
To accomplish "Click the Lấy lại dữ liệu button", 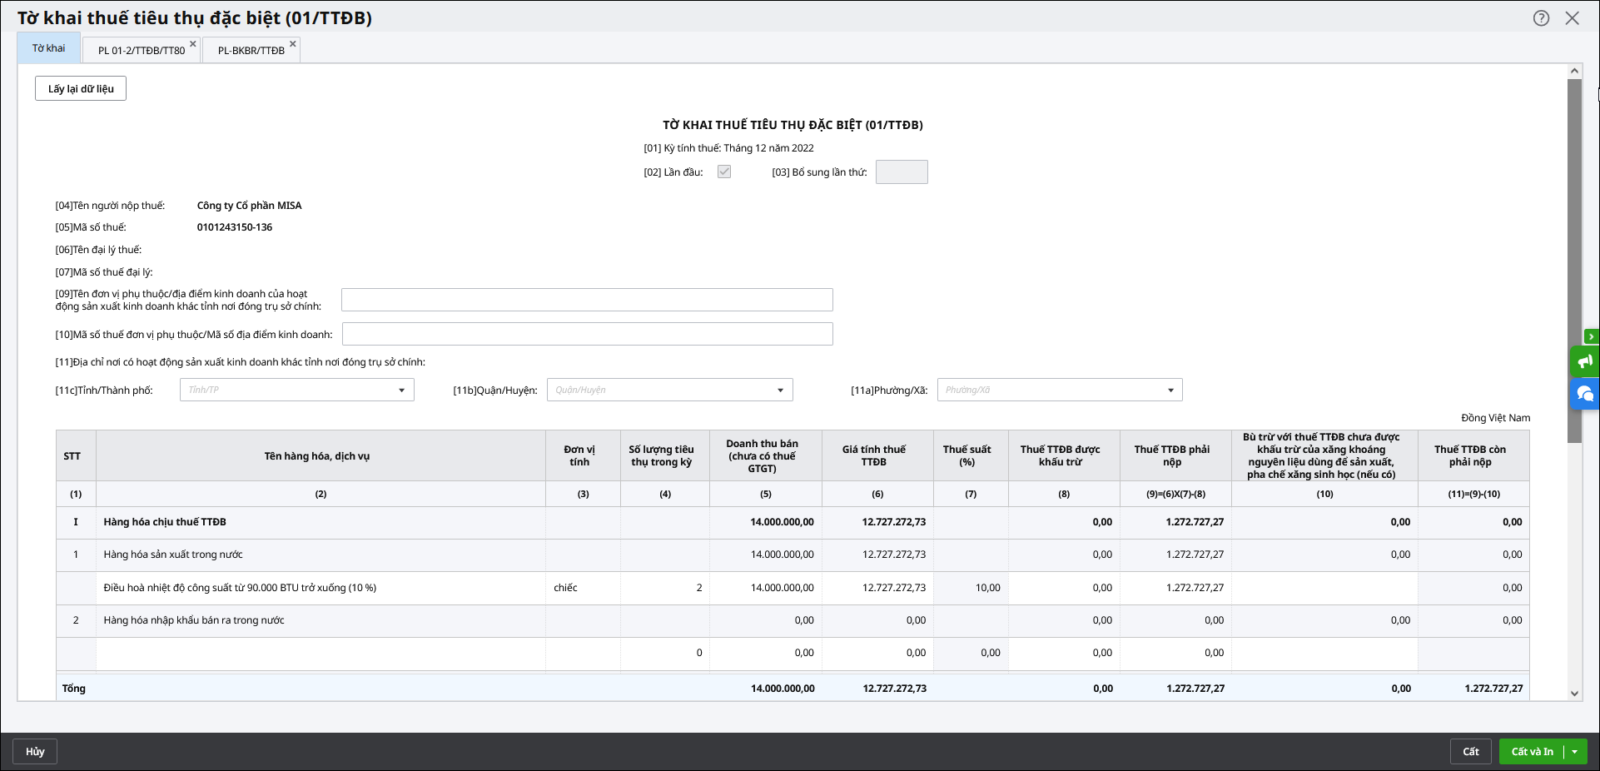I will (81, 89).
